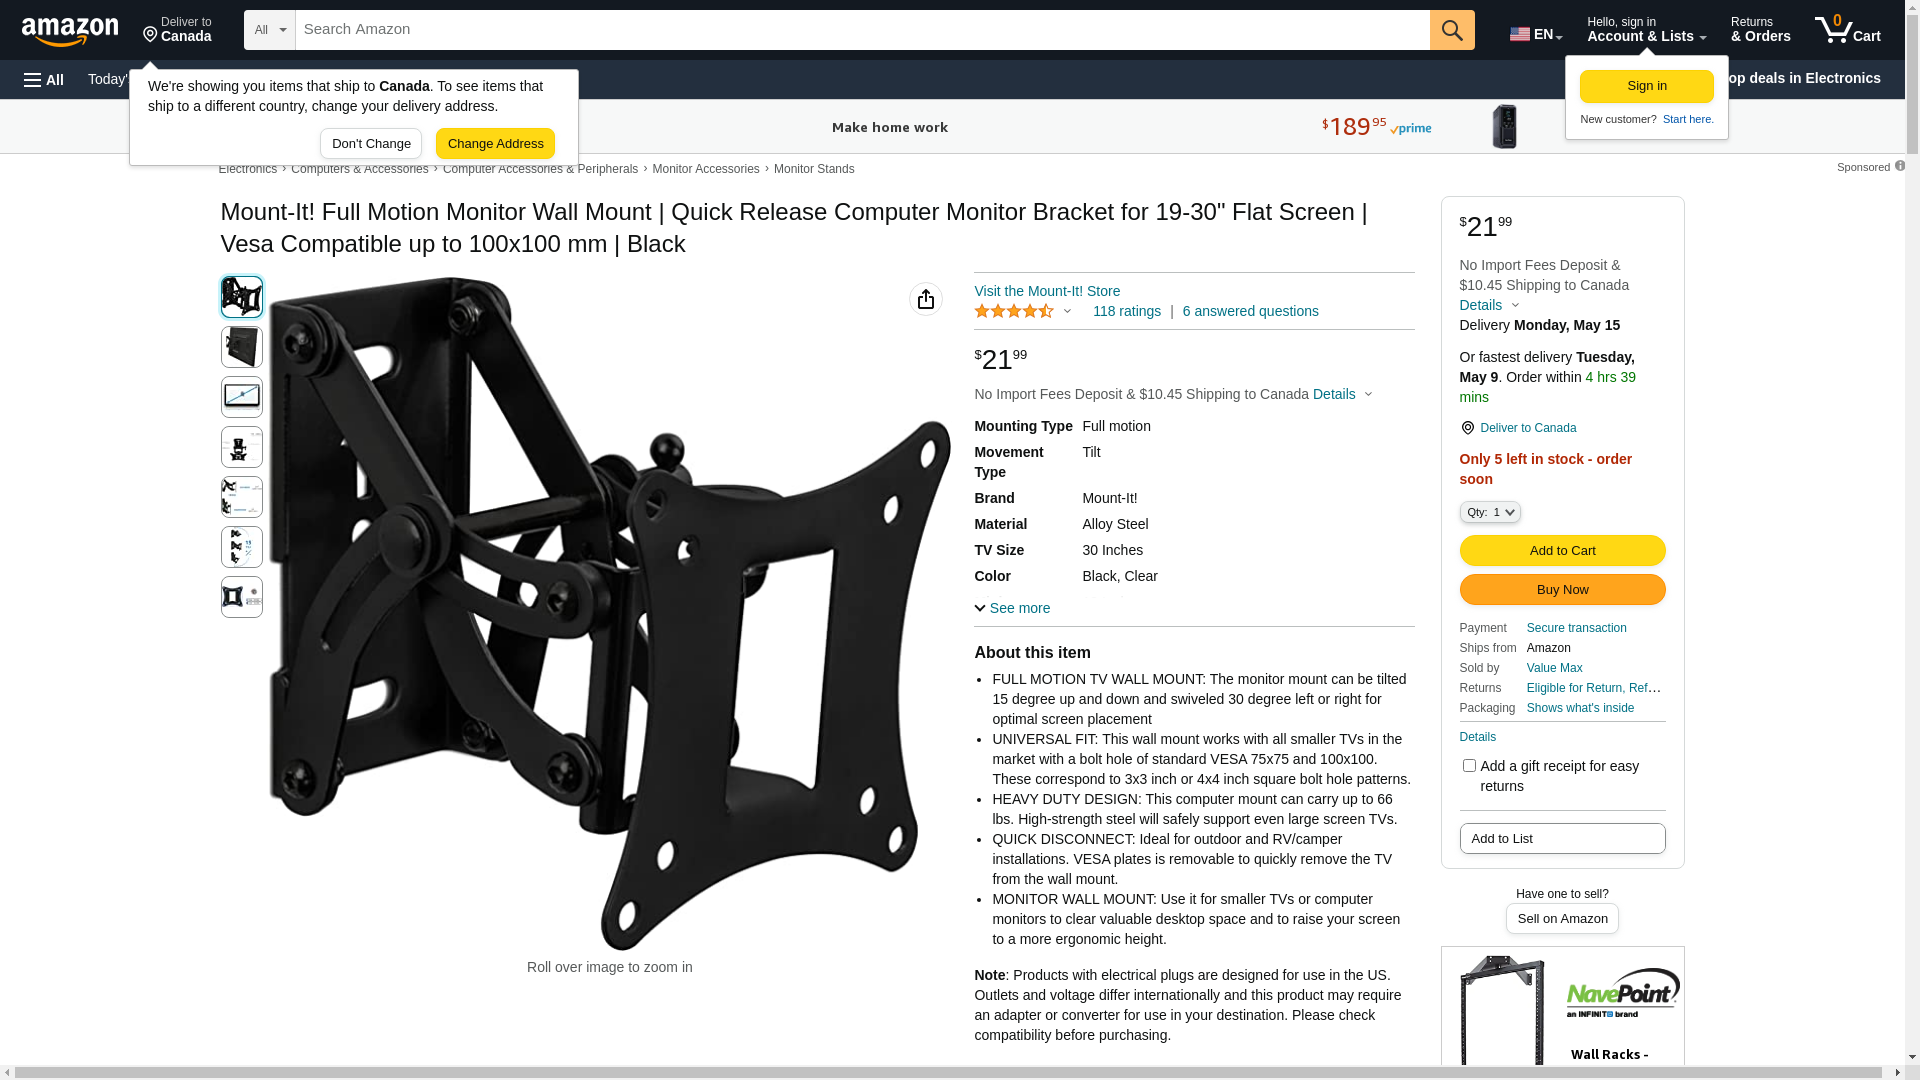Open Returns & Orders
Screen dimensions: 1920x1080
(x=1761, y=30)
